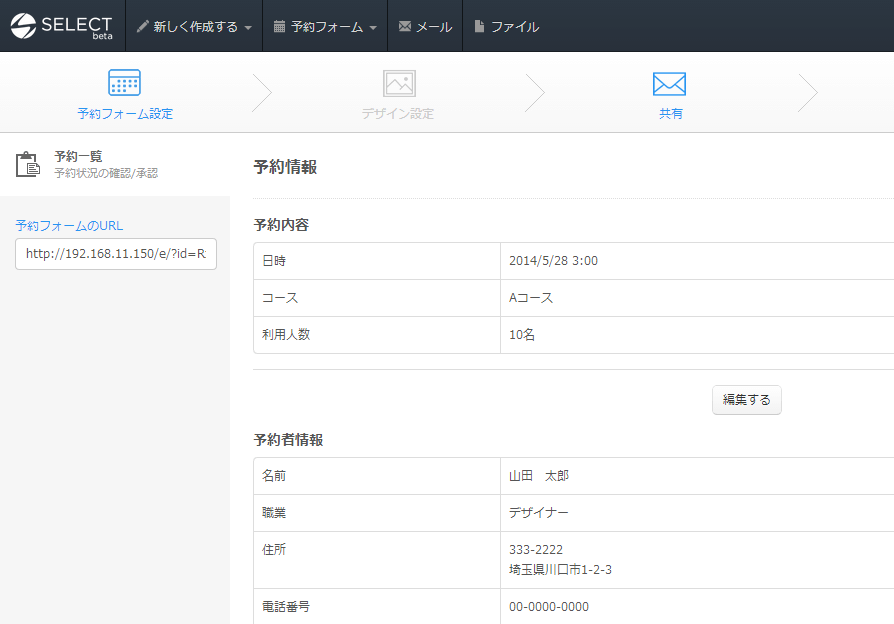The width and height of the screenshot is (894, 624).
Task: Expand the 予約フォーム dropdown caret
Action: tap(373, 28)
